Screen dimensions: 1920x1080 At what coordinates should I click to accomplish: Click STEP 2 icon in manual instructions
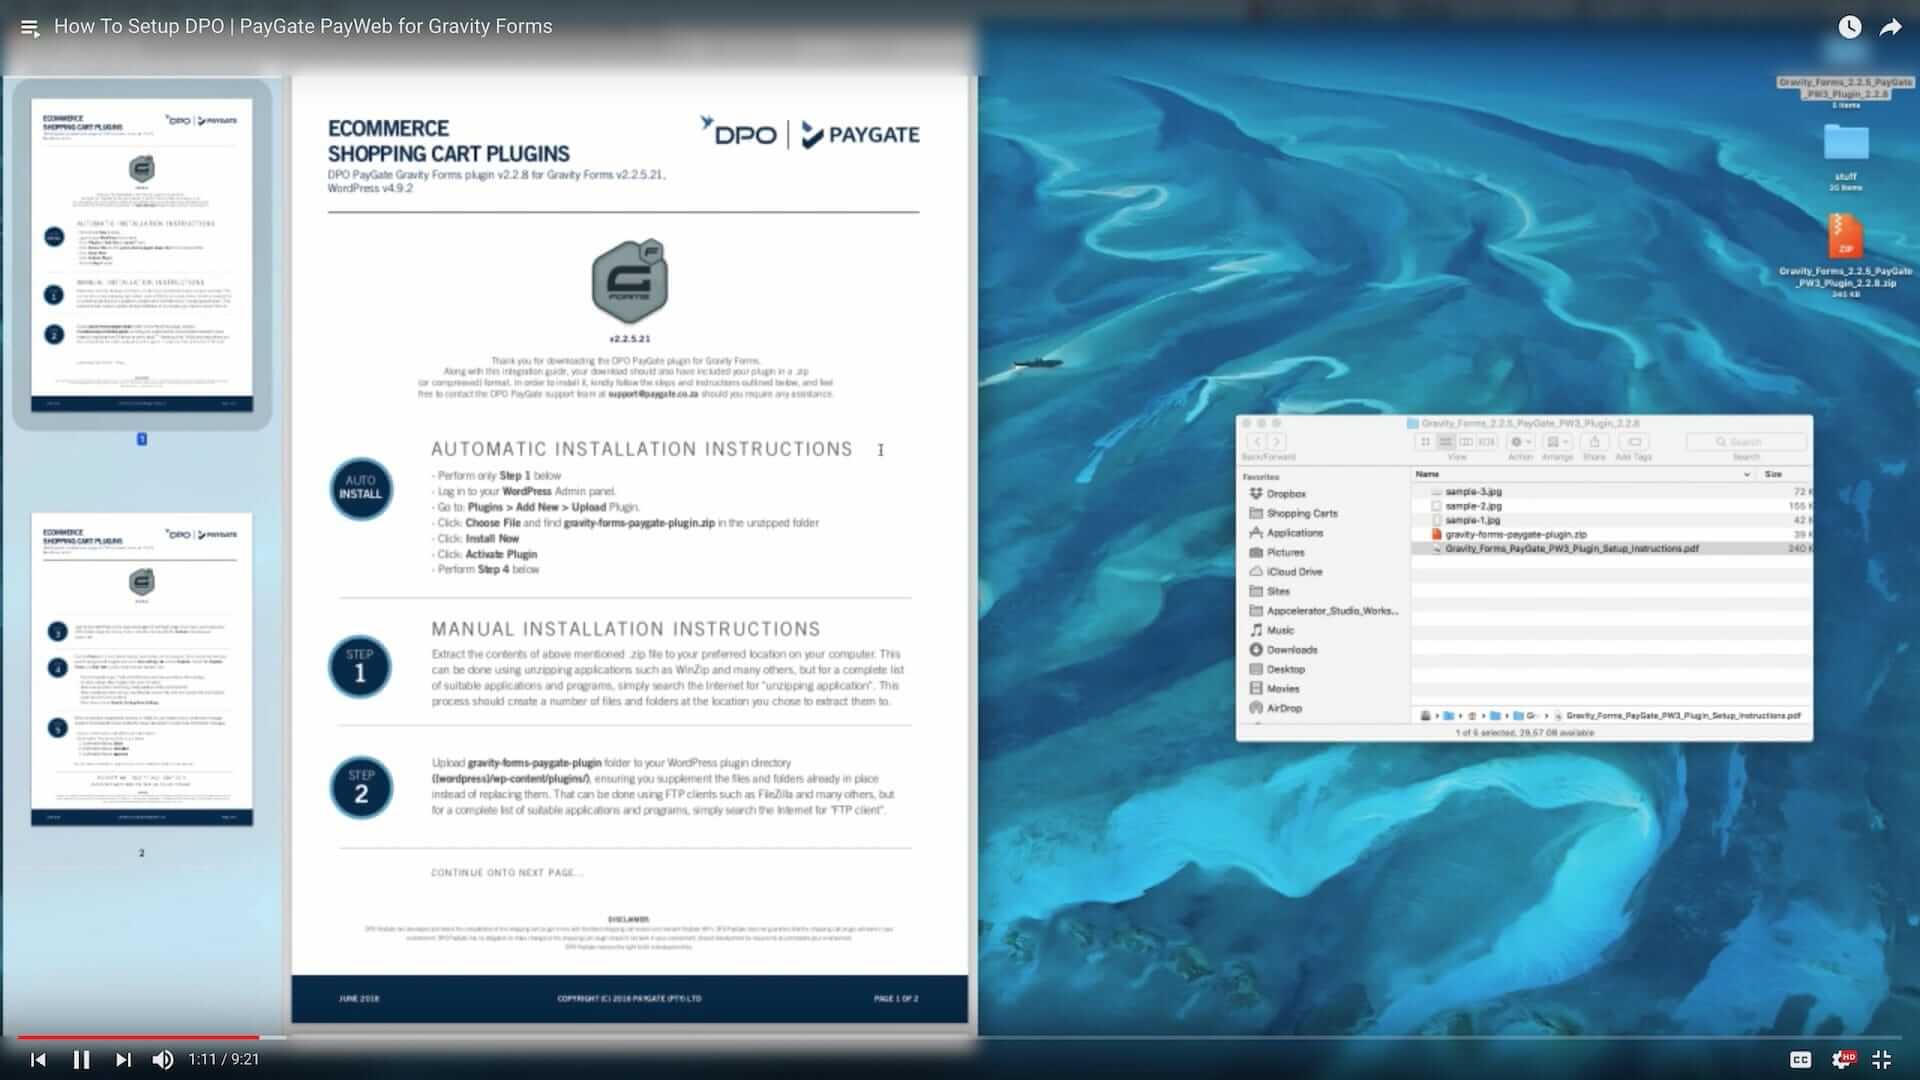[x=360, y=786]
